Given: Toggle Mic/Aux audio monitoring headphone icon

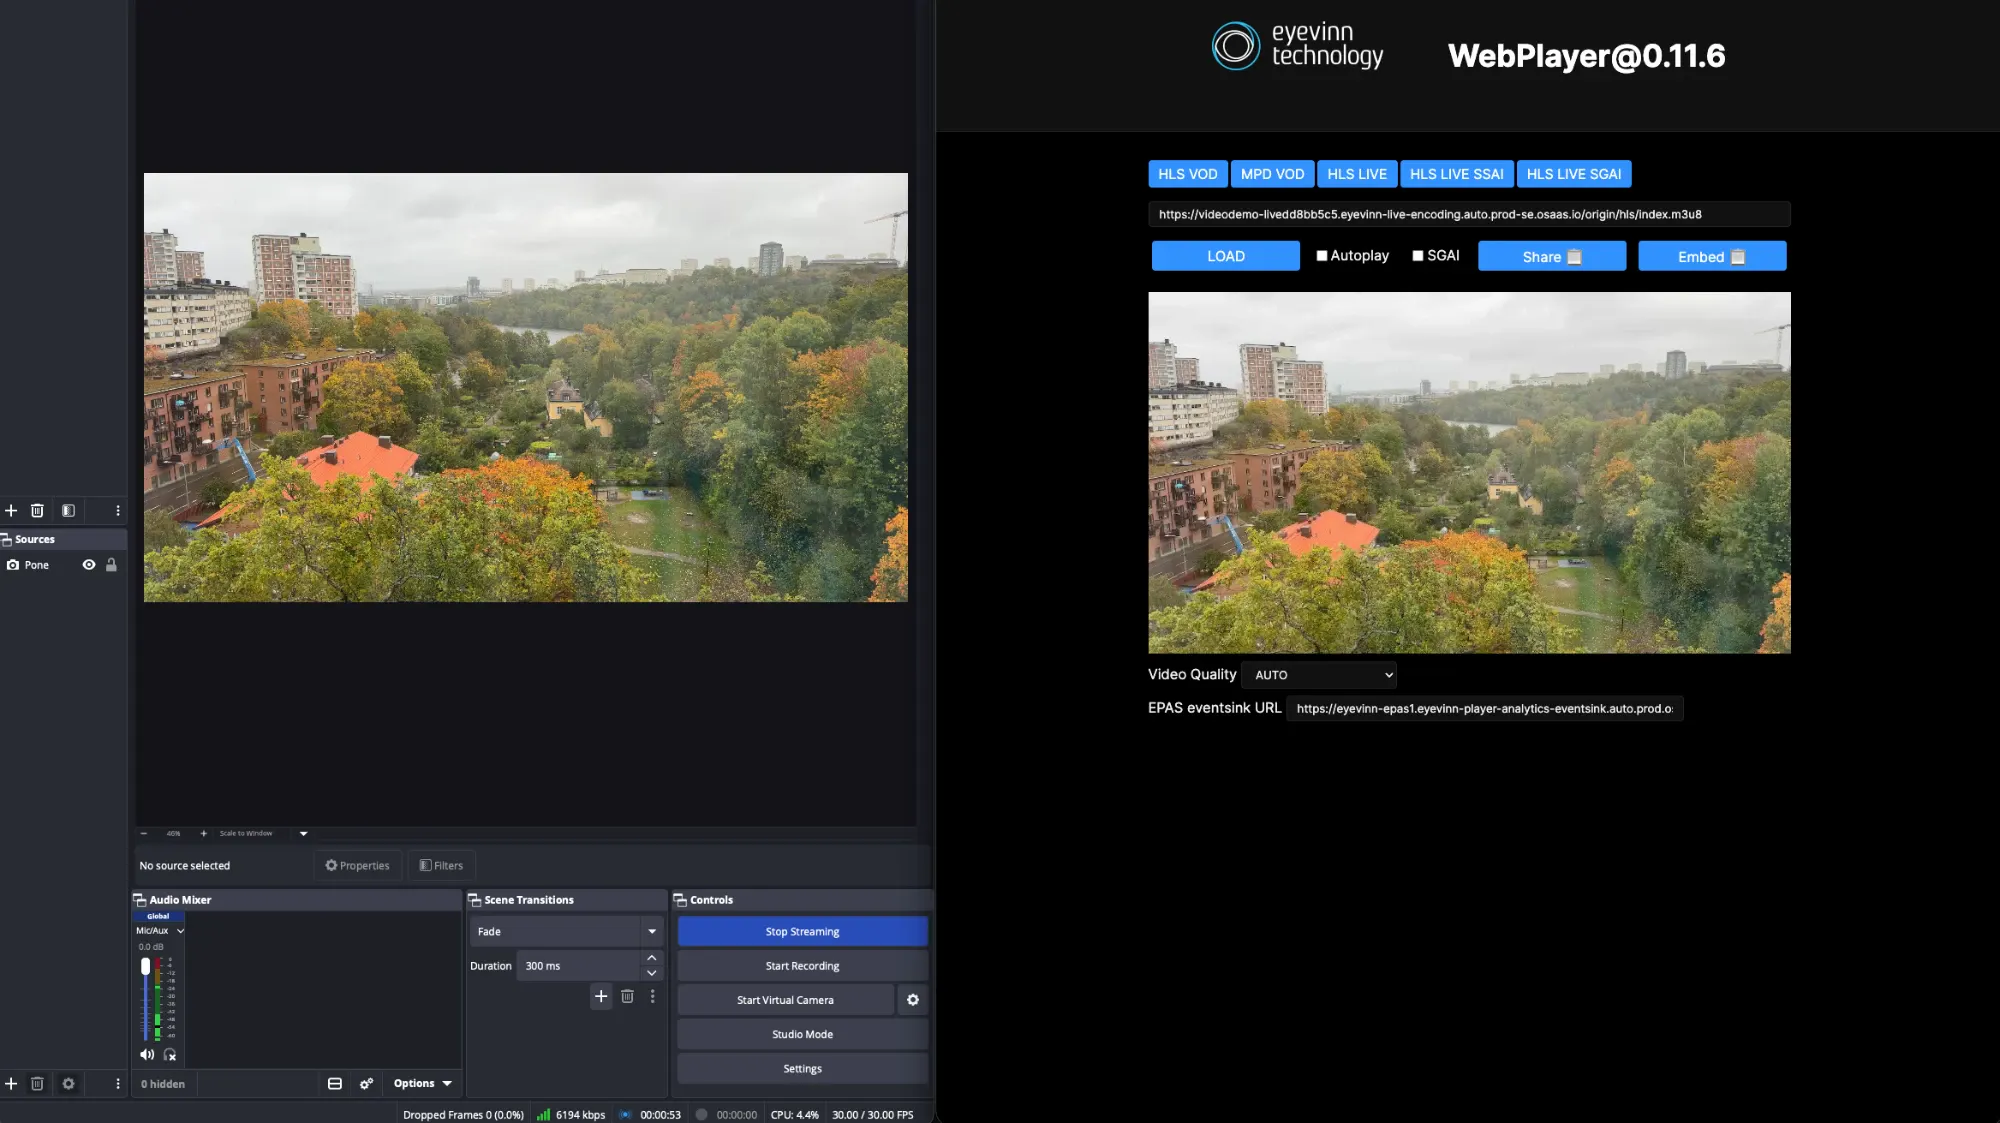Looking at the screenshot, I should point(170,1054).
